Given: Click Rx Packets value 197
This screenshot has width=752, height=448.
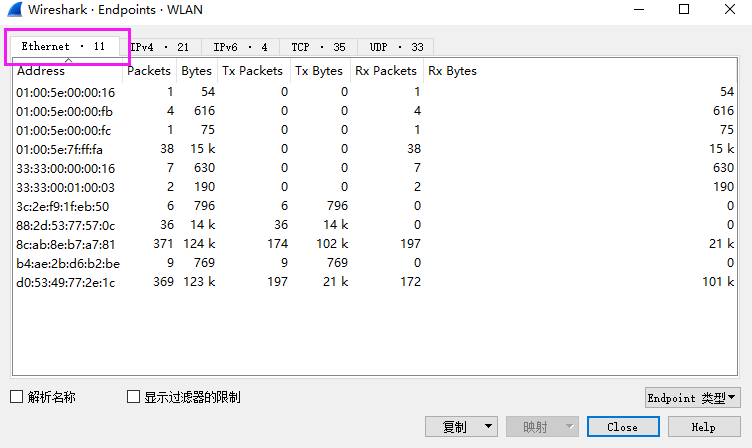Looking at the screenshot, I should click(411, 244).
